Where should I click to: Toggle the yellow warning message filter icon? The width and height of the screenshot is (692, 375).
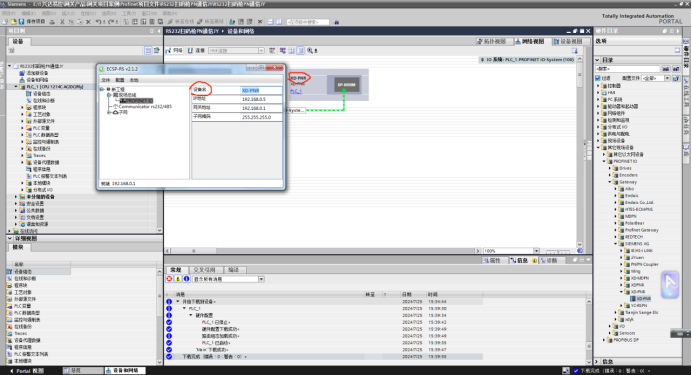click(x=178, y=279)
